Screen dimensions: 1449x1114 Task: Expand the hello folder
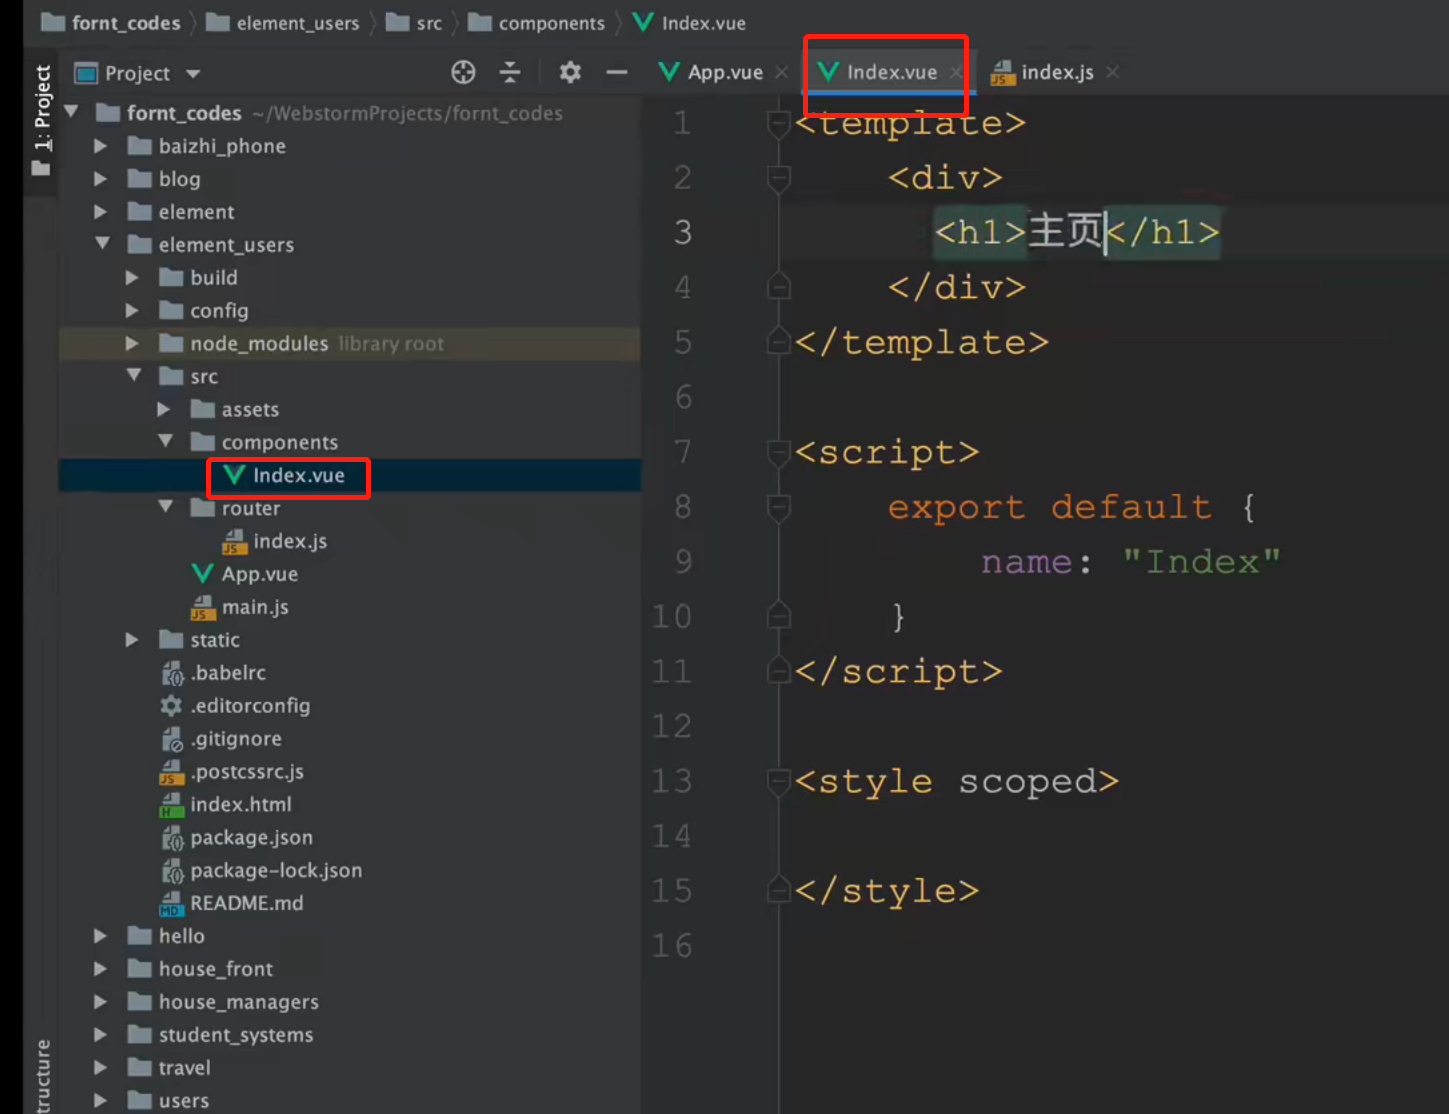click(x=100, y=936)
